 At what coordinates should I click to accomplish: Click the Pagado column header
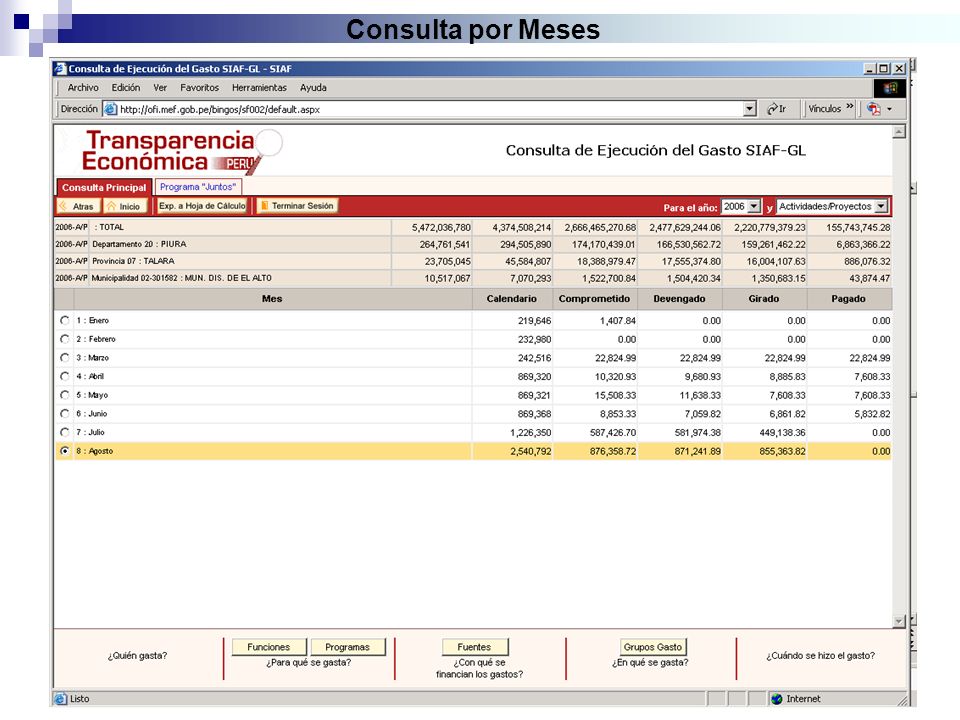(x=849, y=299)
